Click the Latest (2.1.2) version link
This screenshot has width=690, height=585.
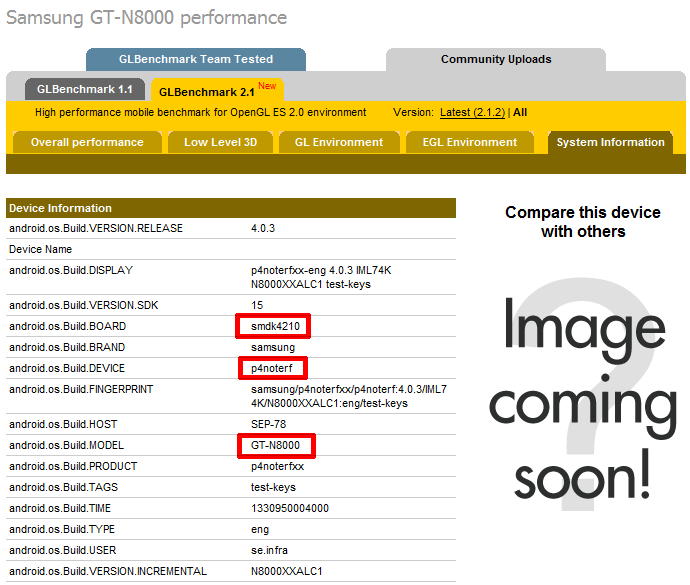473,113
